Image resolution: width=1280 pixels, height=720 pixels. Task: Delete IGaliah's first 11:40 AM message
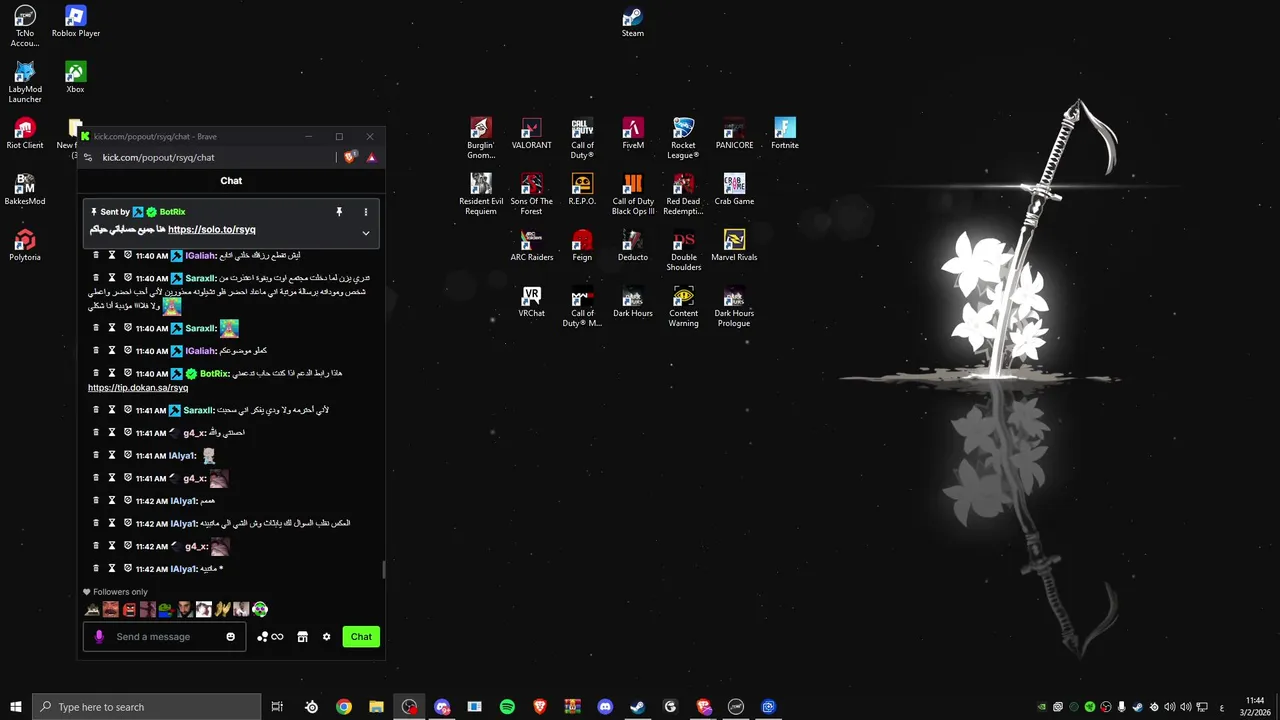coord(96,255)
